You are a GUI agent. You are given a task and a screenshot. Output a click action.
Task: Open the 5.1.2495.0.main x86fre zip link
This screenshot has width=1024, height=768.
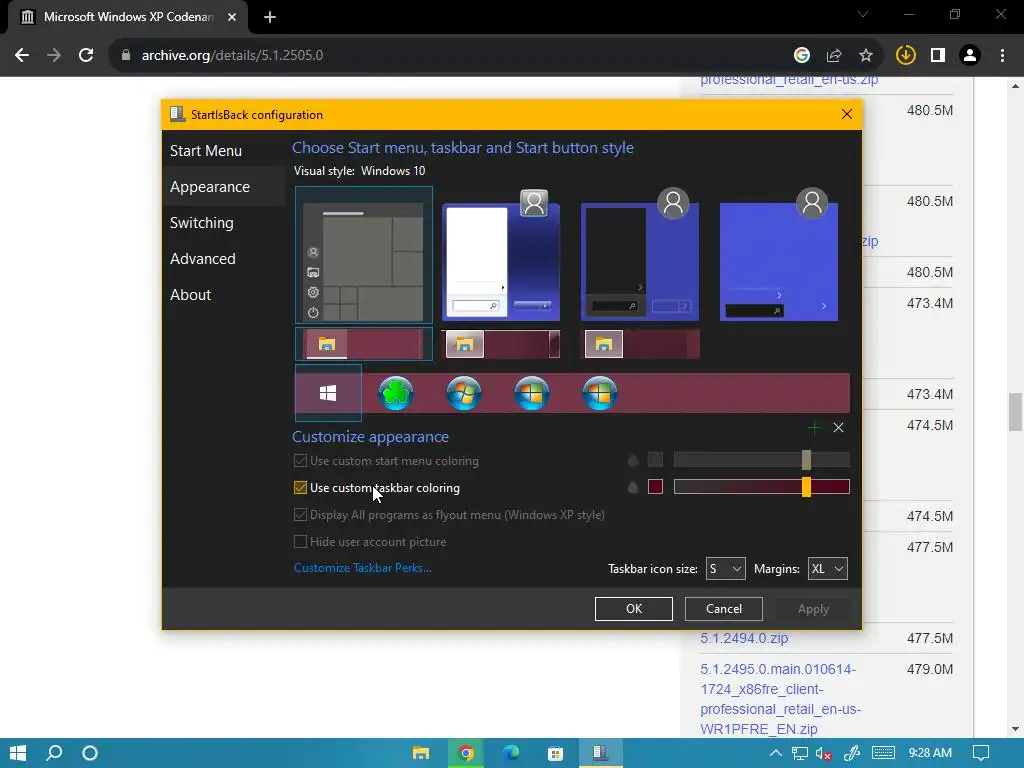780,699
